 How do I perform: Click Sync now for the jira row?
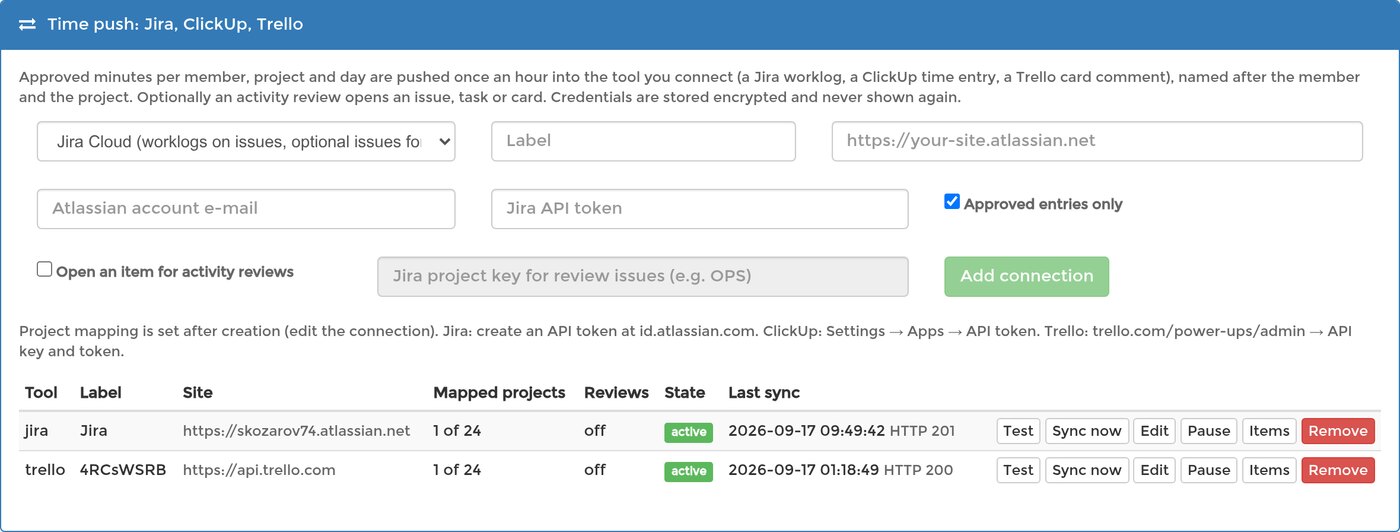(1087, 431)
